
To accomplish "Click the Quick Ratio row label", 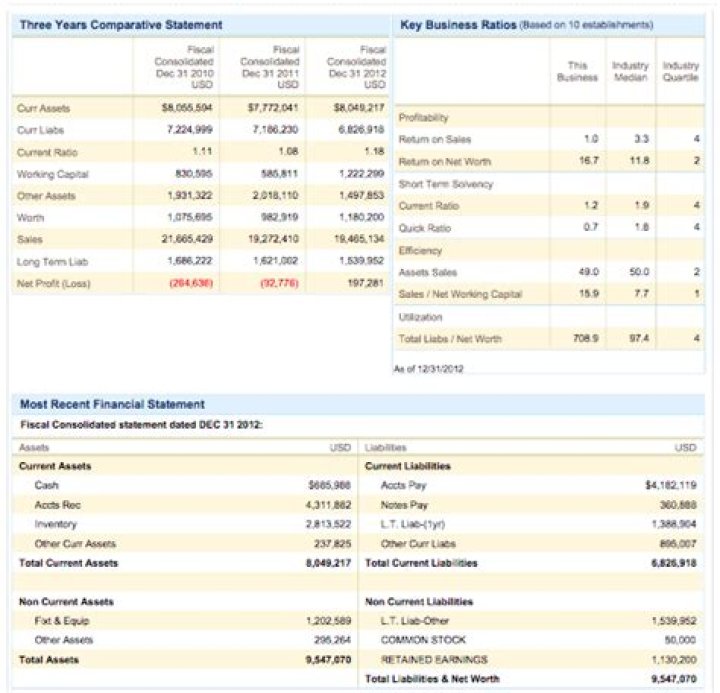I will coord(425,228).
